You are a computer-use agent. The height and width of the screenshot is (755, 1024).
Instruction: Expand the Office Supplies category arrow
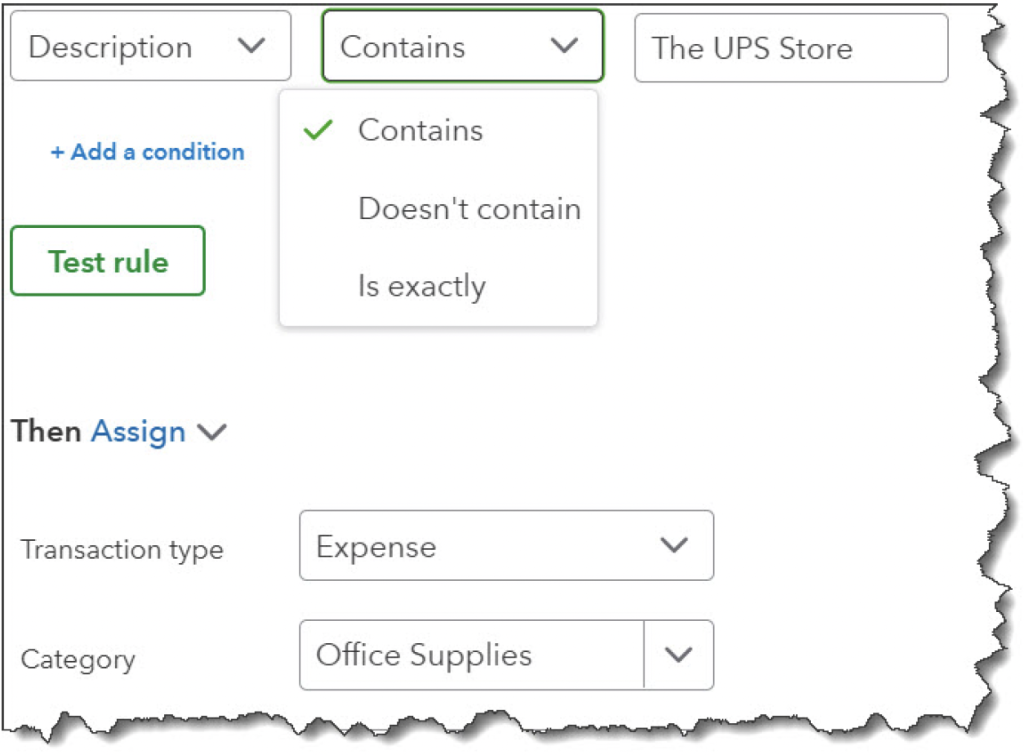point(679,654)
